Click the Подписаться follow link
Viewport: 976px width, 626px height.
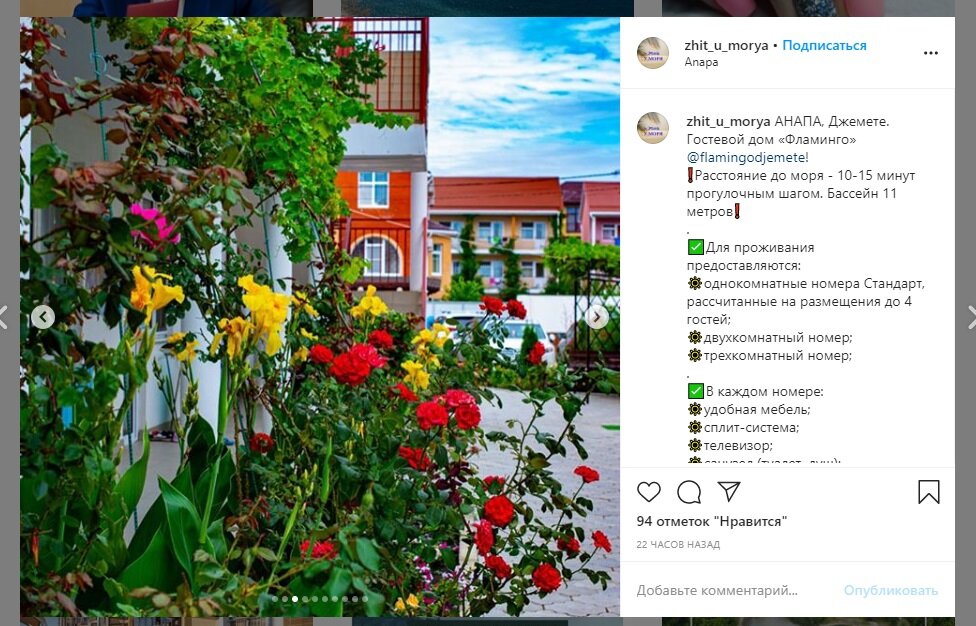[824, 45]
